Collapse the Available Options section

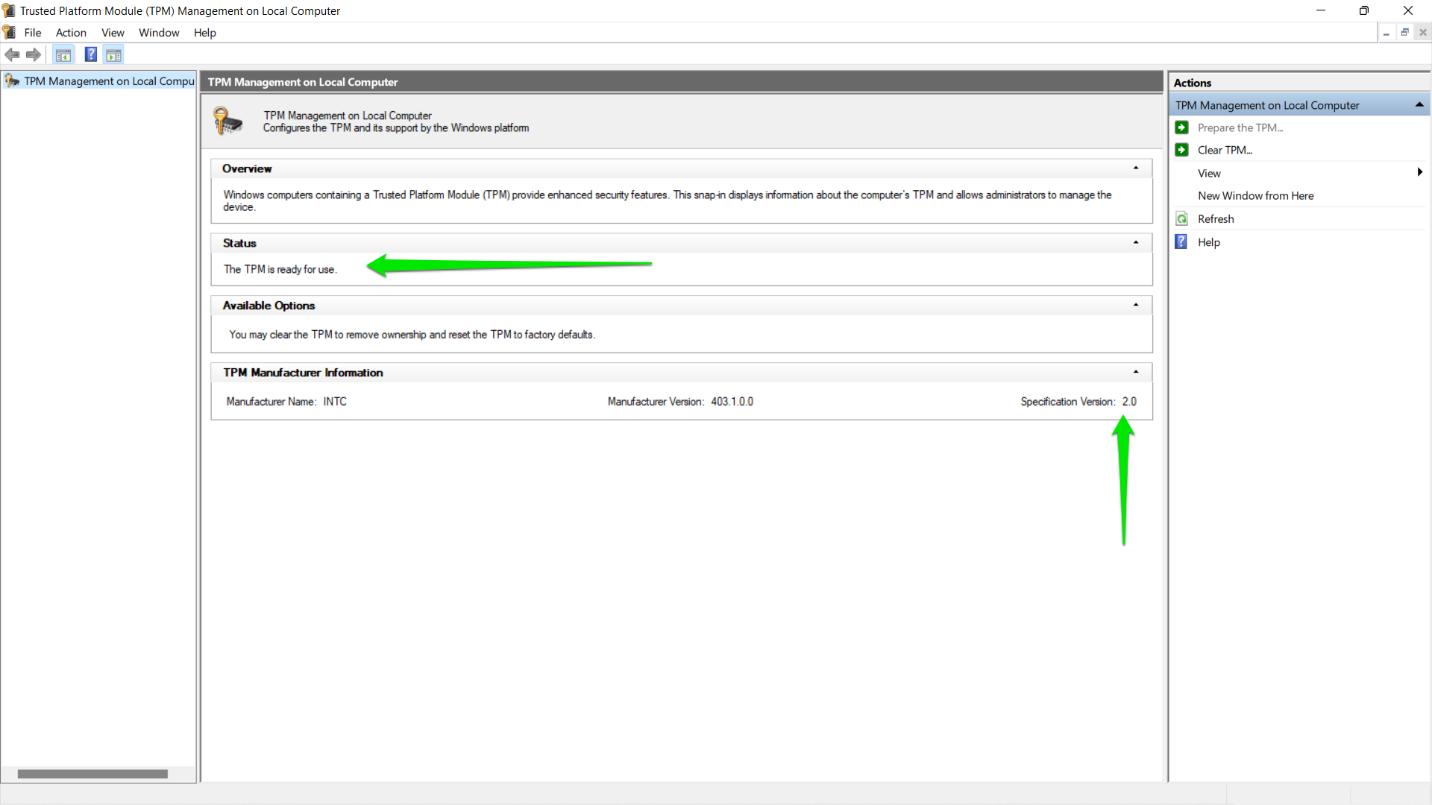pos(1135,304)
